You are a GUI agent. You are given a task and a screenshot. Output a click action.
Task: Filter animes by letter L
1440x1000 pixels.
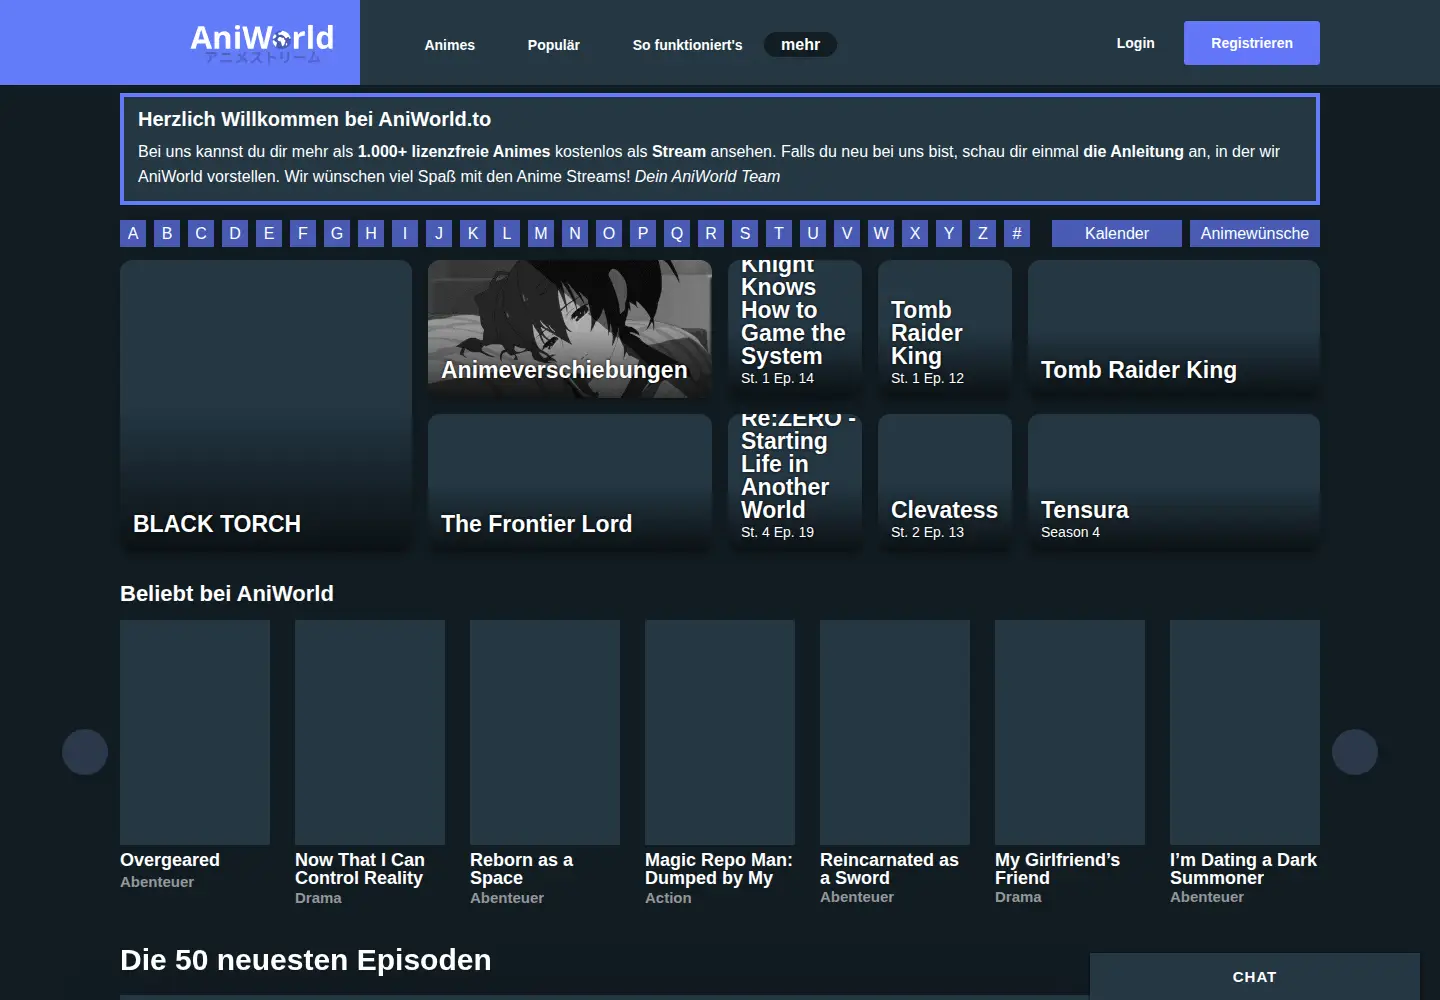(507, 233)
